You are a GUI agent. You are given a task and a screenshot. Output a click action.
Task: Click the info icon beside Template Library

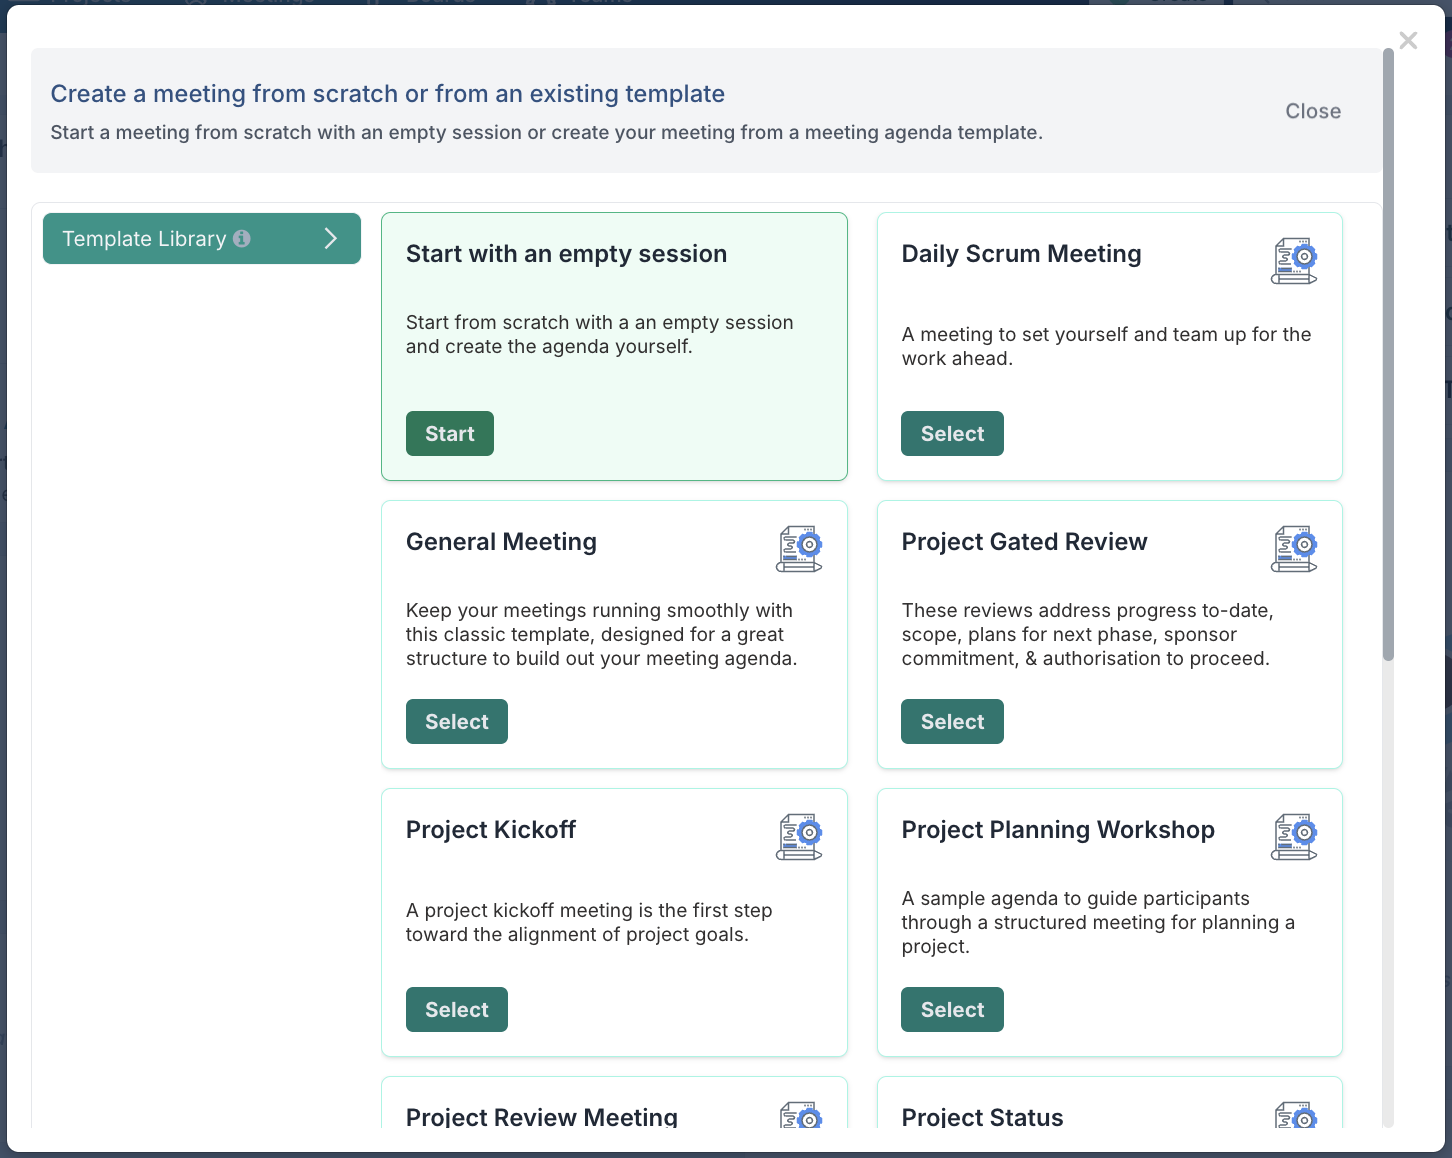pyautogui.click(x=242, y=239)
